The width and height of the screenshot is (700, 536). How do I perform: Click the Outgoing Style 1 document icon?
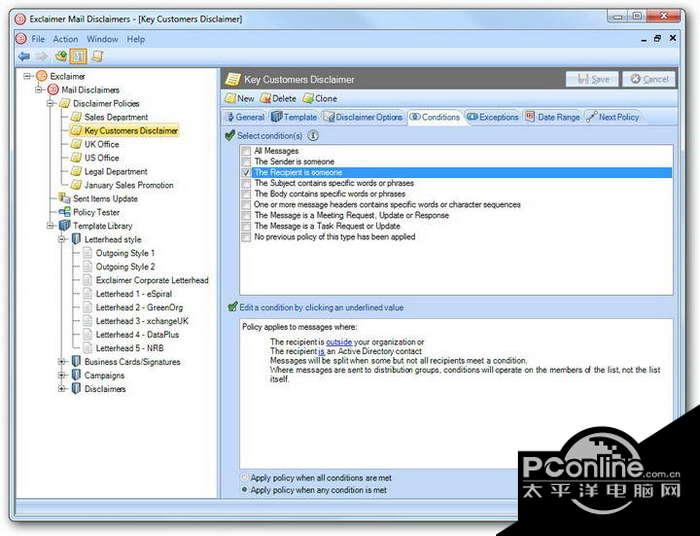tap(88, 253)
